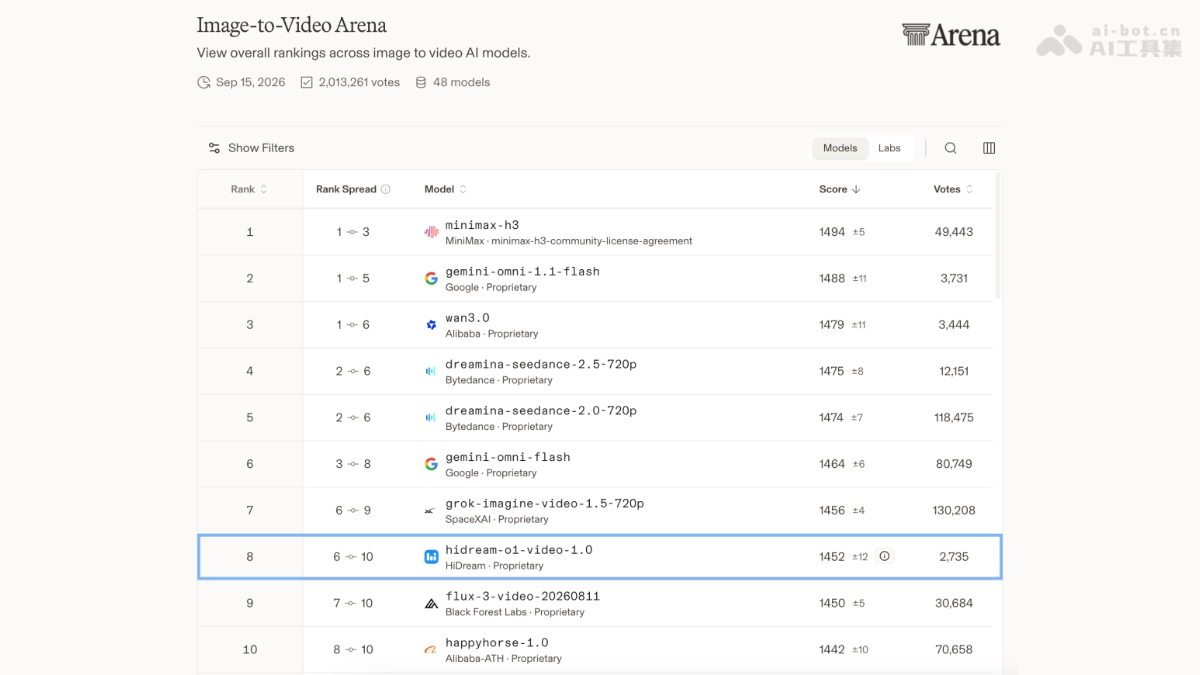
Task: Click the happyhorse Alibaba-ATH logo icon
Action: point(431,649)
